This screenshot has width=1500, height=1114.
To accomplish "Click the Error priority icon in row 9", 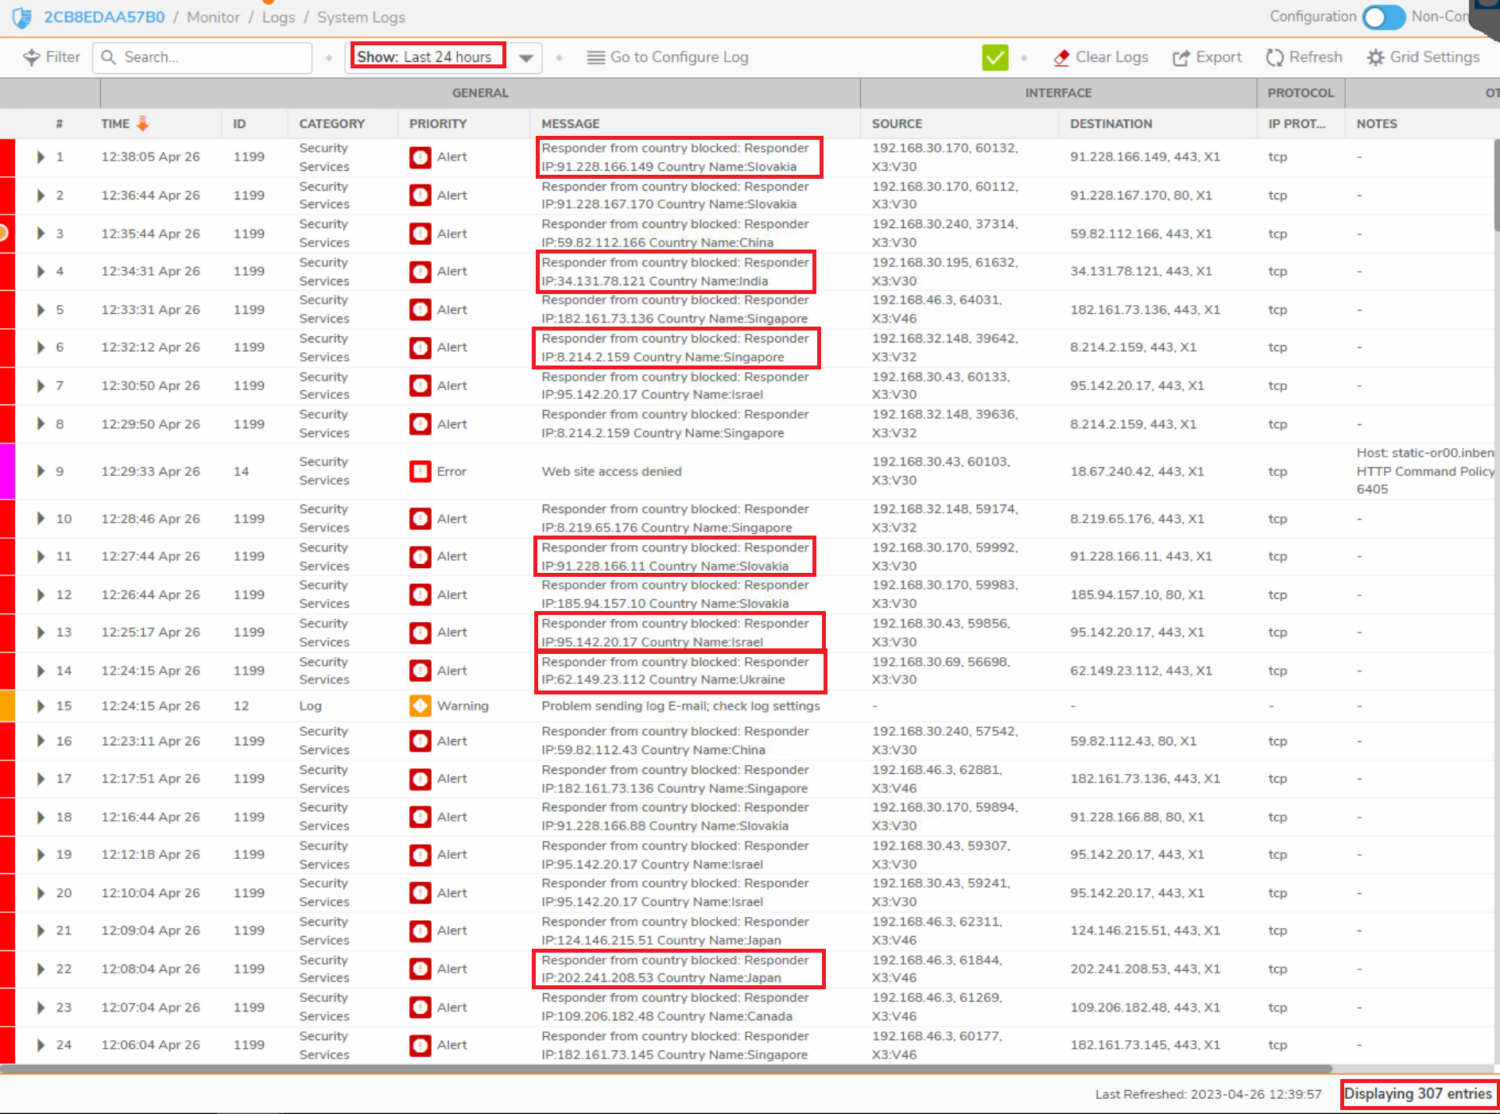I will 420,471.
